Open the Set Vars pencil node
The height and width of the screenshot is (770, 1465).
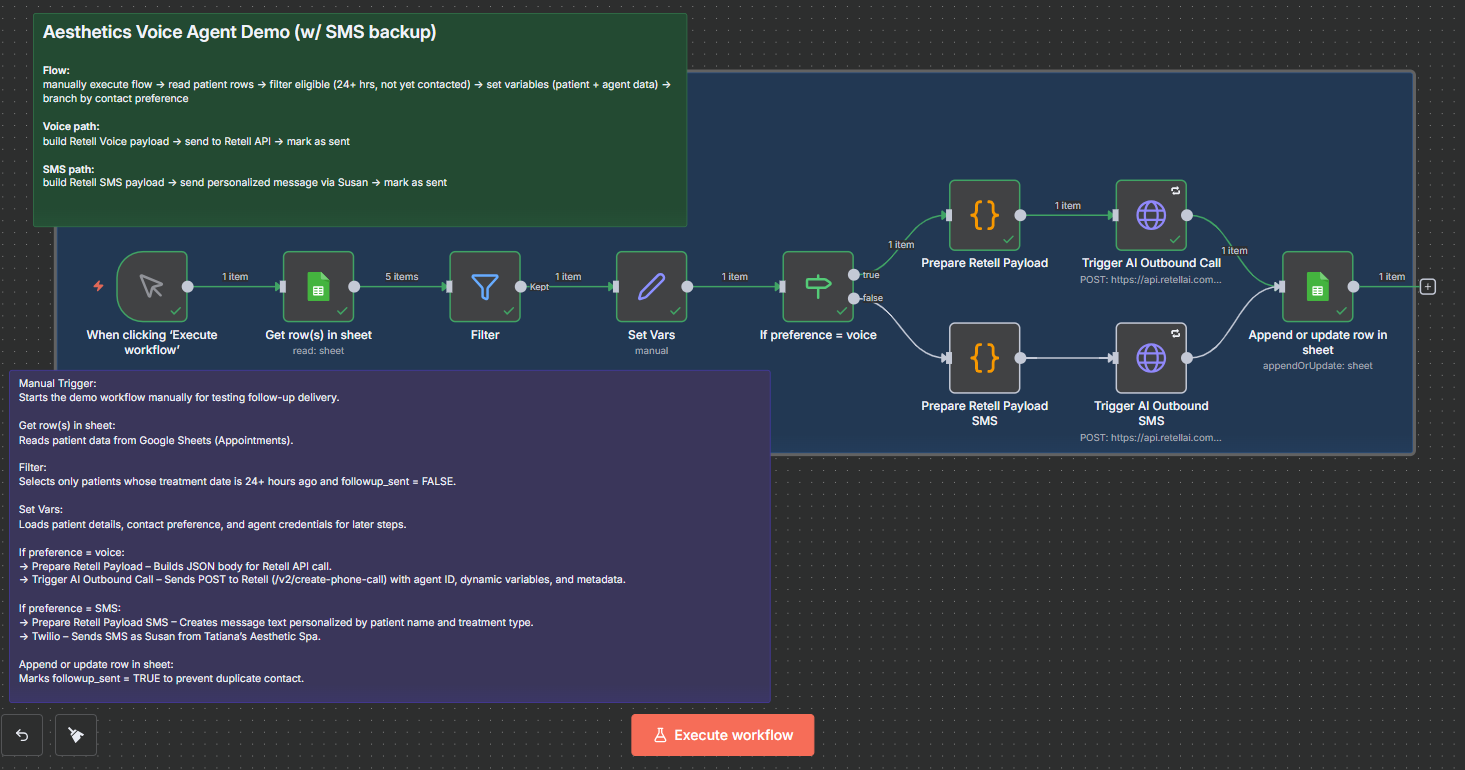(x=651, y=287)
